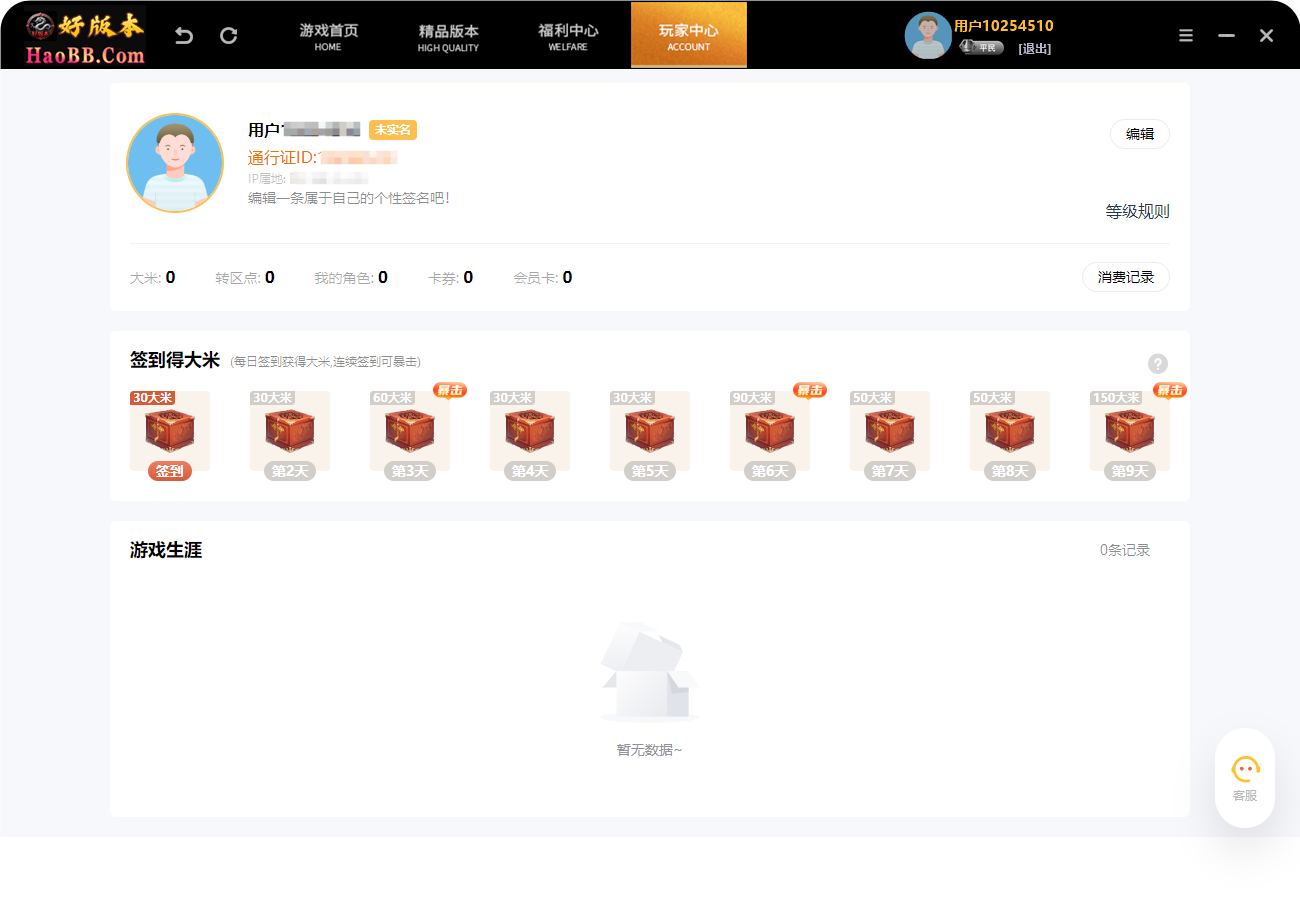
Task: Click the 编辑 edit button
Action: pyautogui.click(x=1139, y=134)
